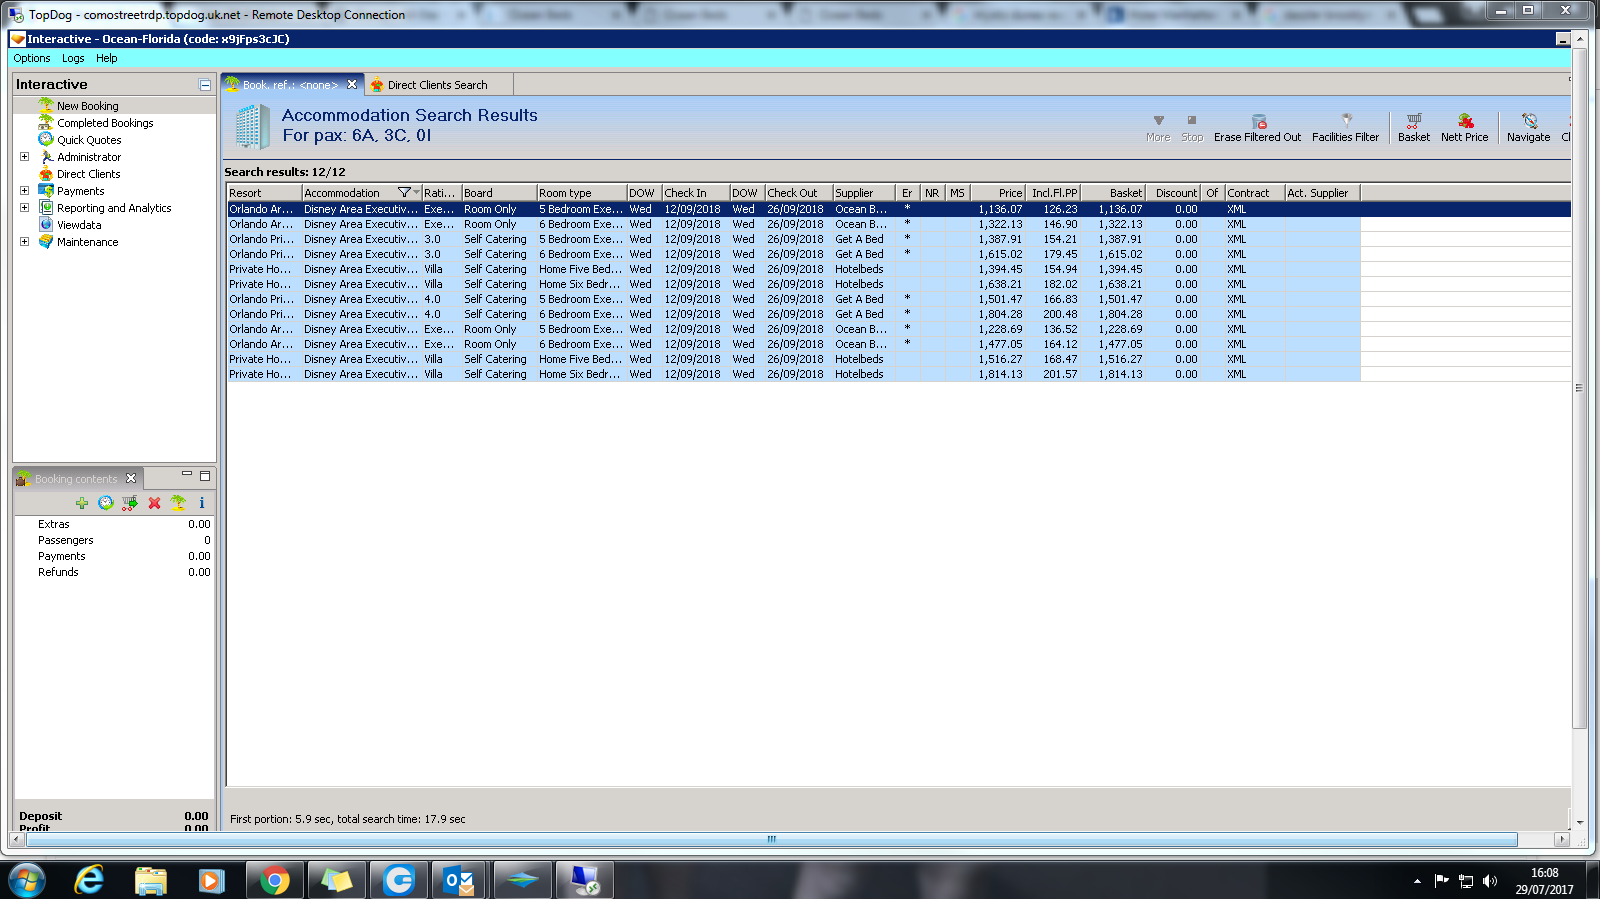Click the Payments money icon
Screen dimensions: 1600x899
pyautogui.click(x=46, y=191)
